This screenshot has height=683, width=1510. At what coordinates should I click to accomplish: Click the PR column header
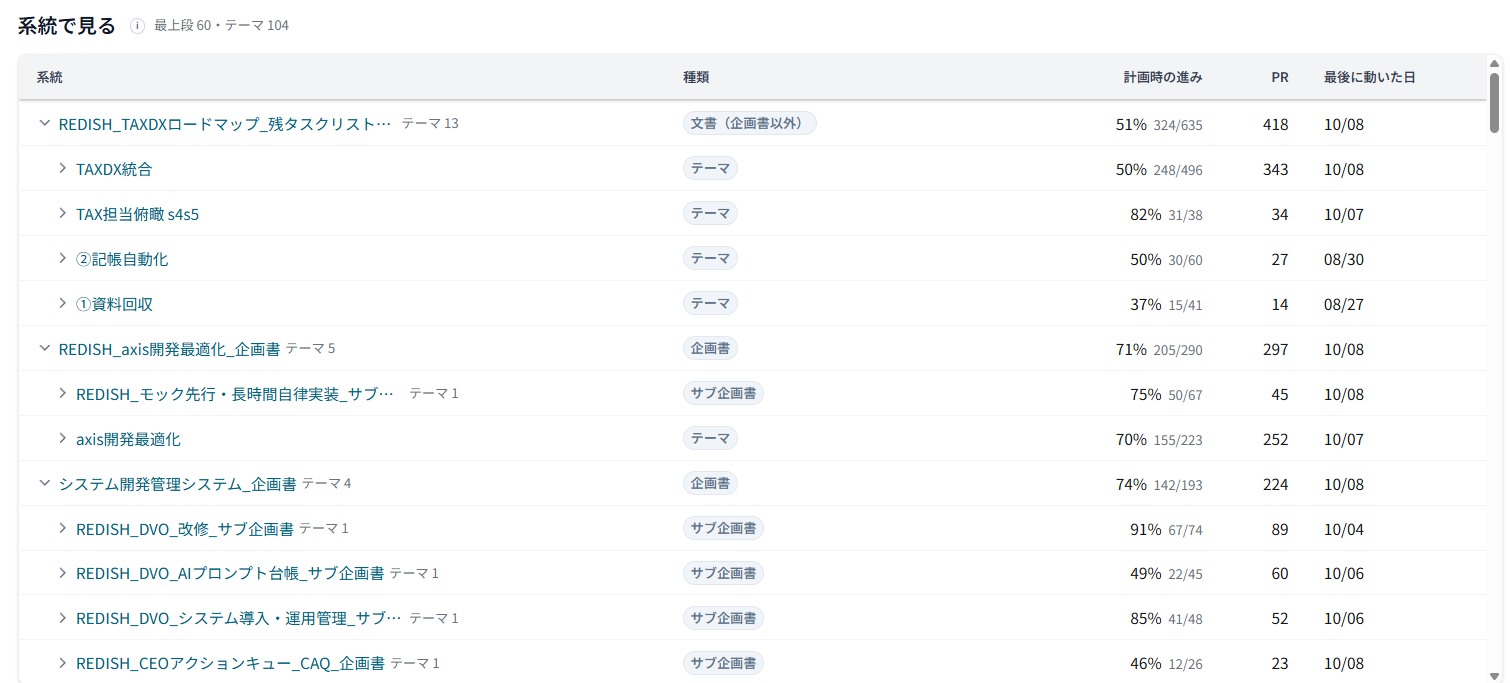coord(1280,77)
